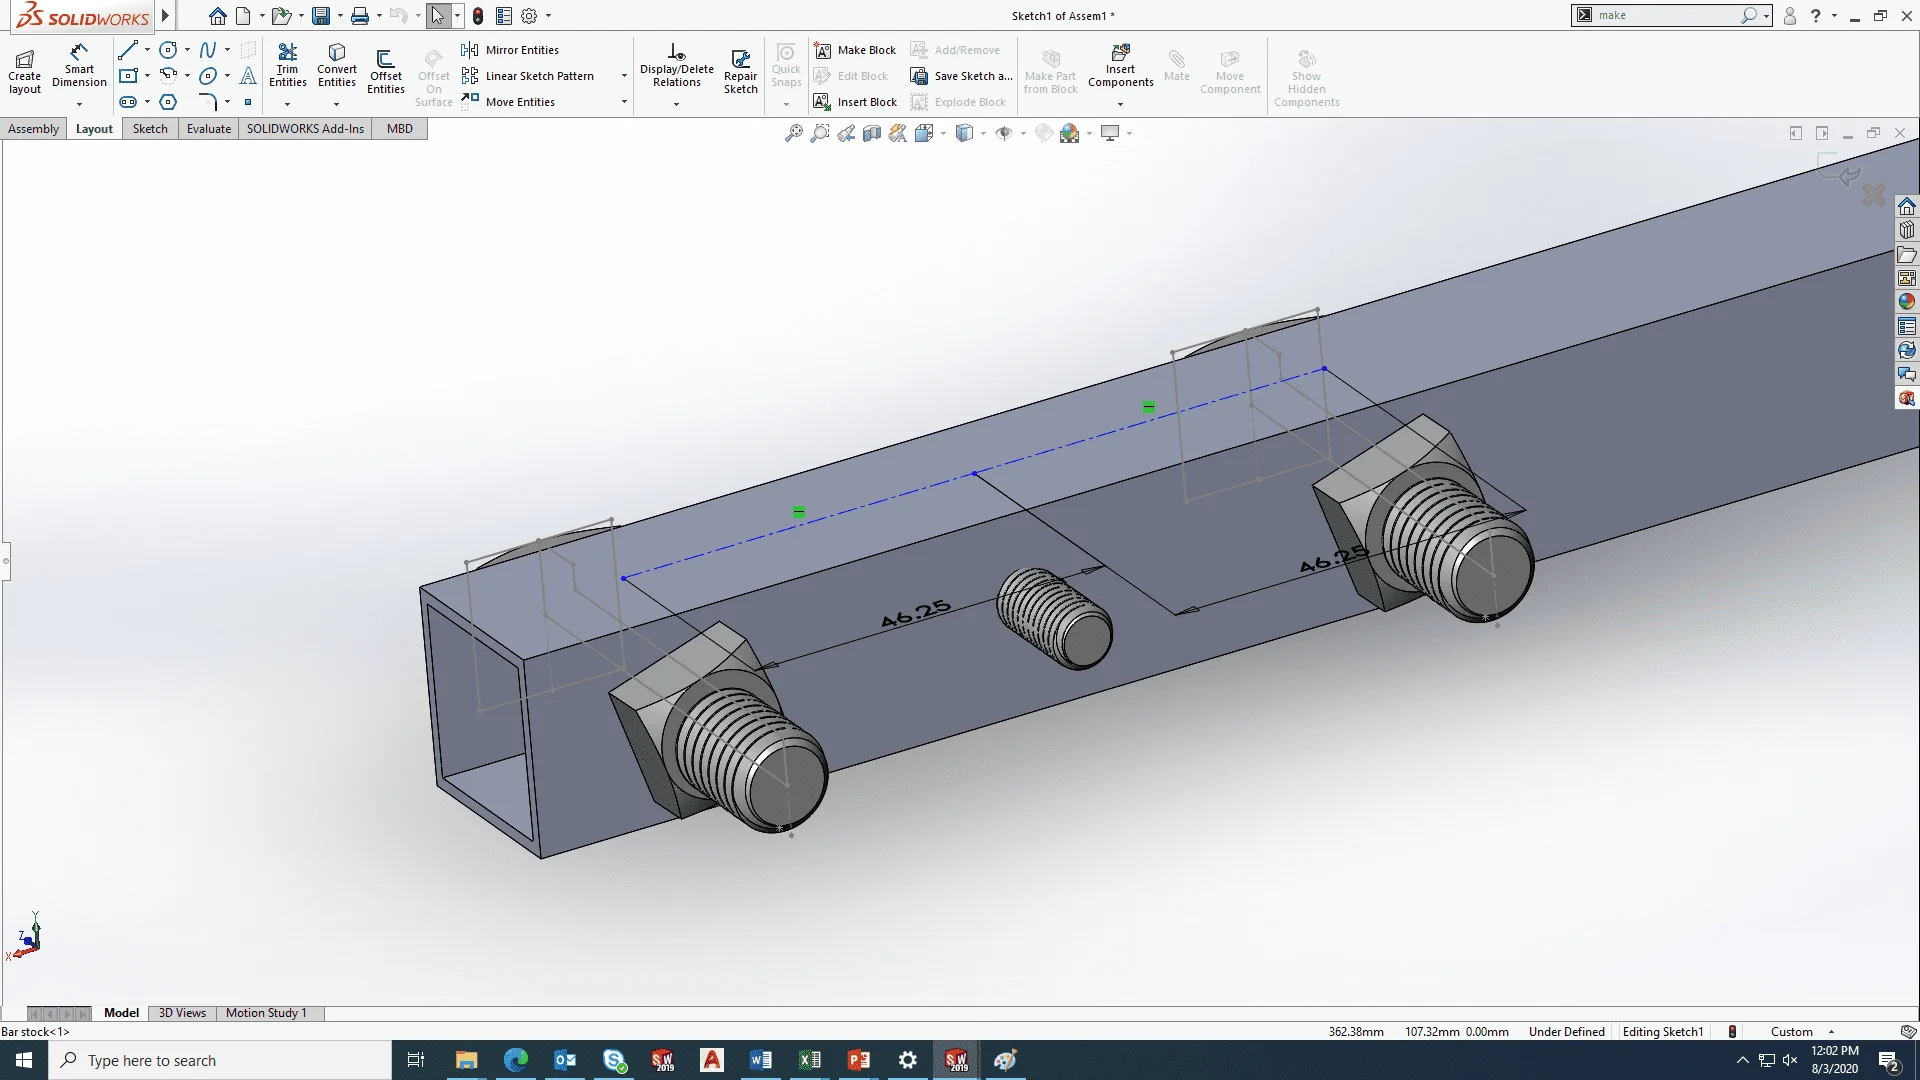Click the Zoom to Fit icon

point(793,133)
